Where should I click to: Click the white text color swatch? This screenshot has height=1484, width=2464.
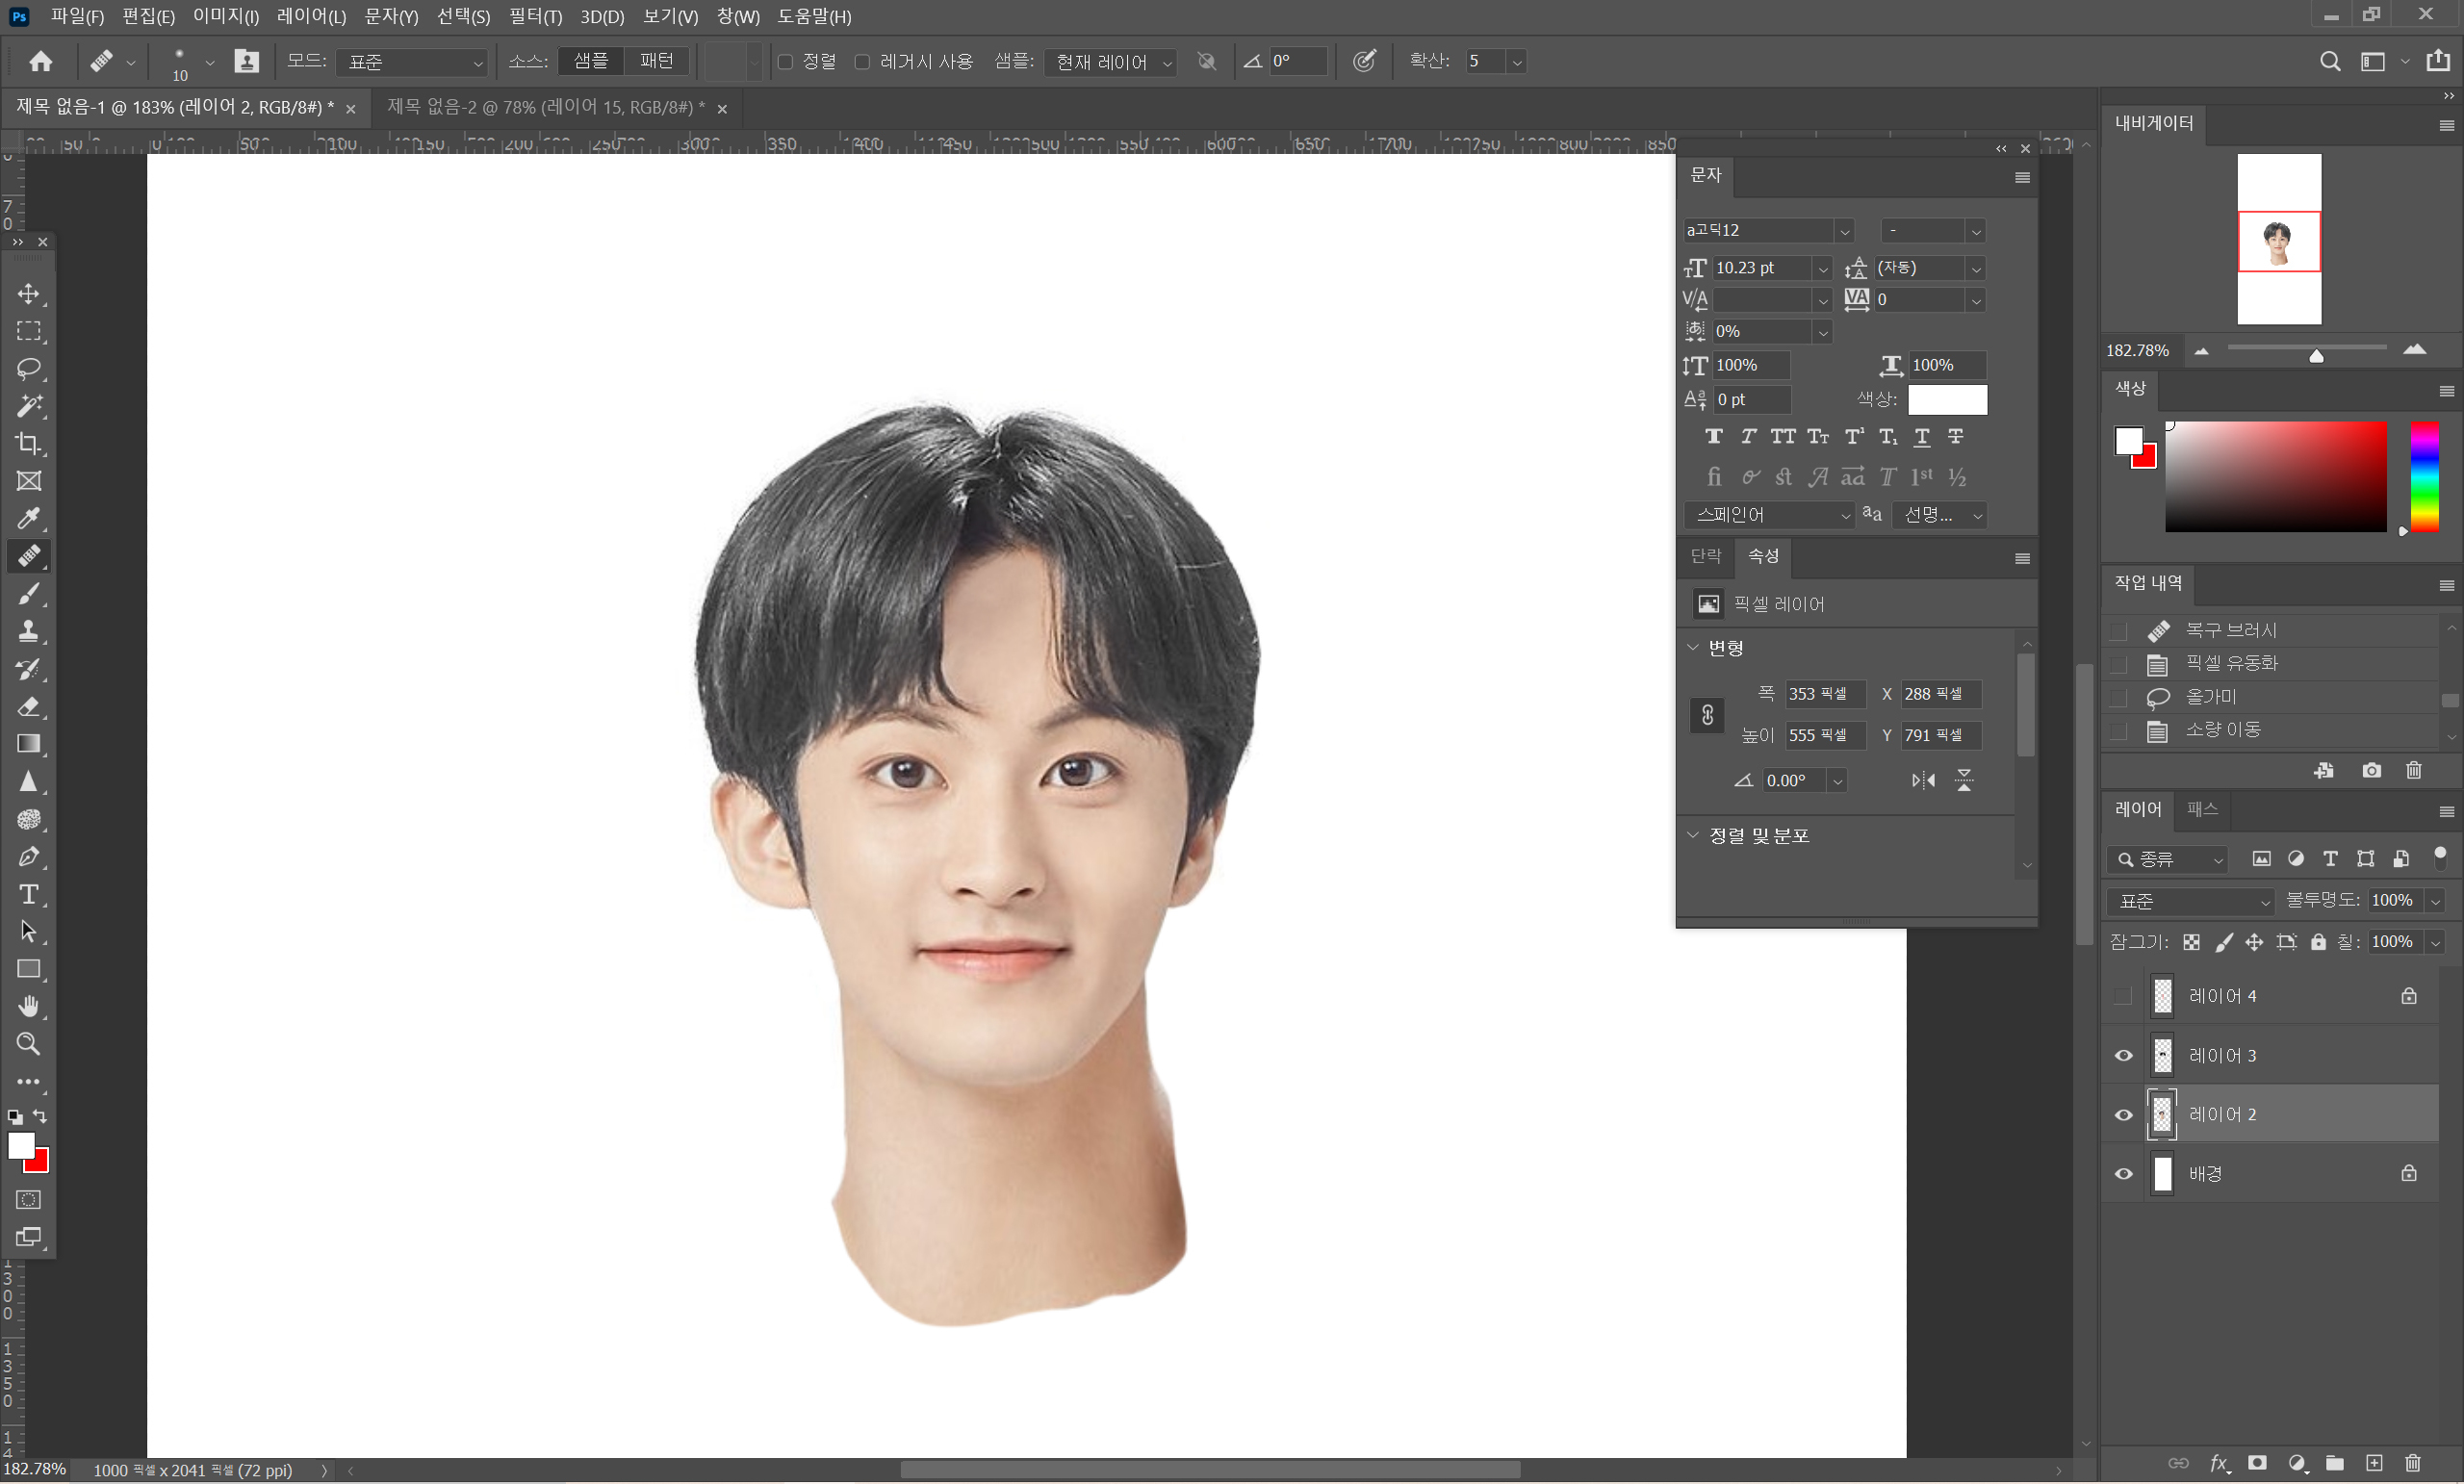1946,400
